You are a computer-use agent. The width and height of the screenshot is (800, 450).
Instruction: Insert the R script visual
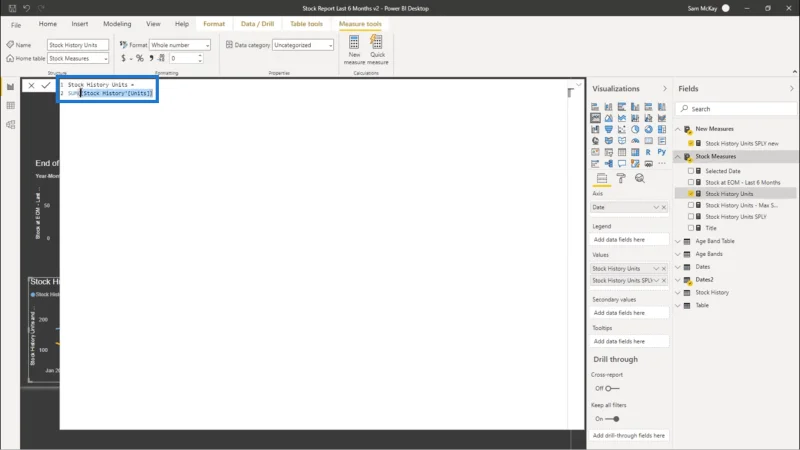pyautogui.click(x=648, y=152)
